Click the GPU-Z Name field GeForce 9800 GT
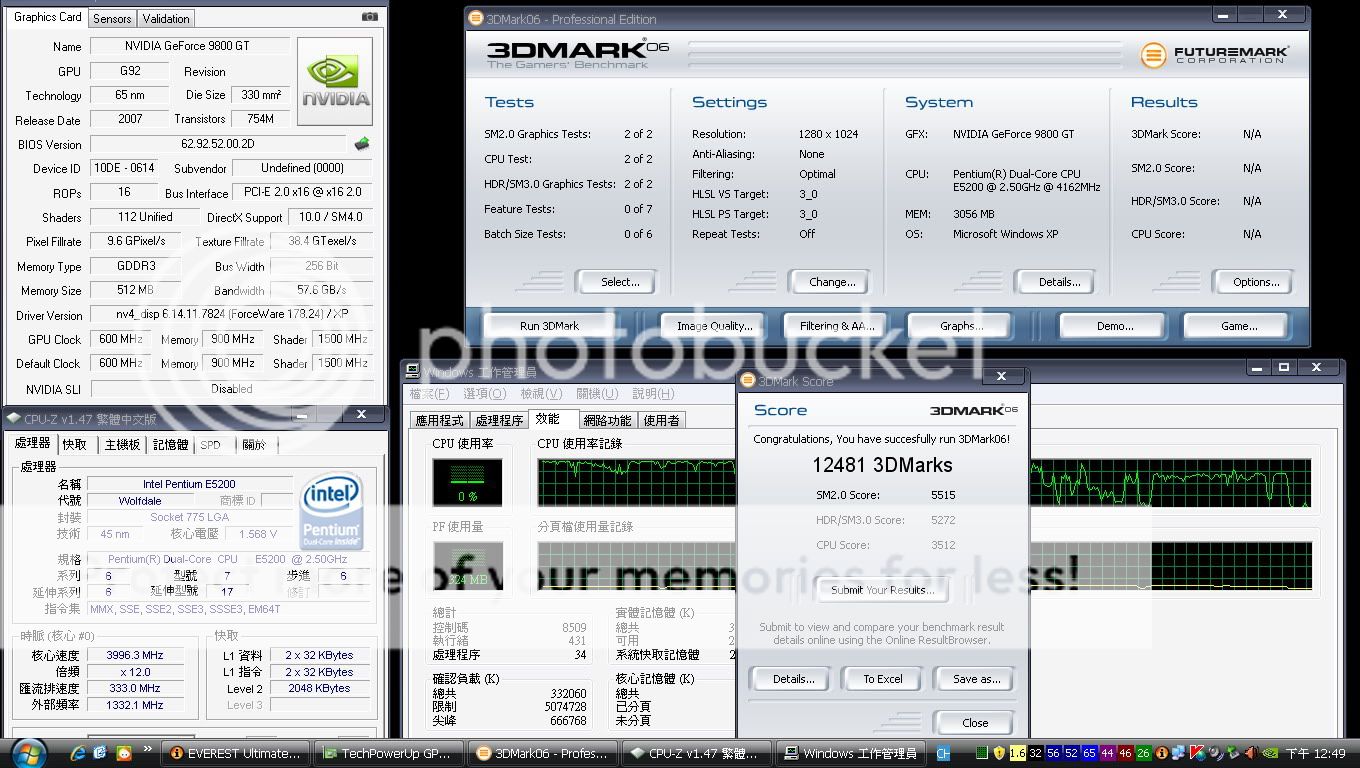This screenshot has width=1360, height=768. [190, 46]
